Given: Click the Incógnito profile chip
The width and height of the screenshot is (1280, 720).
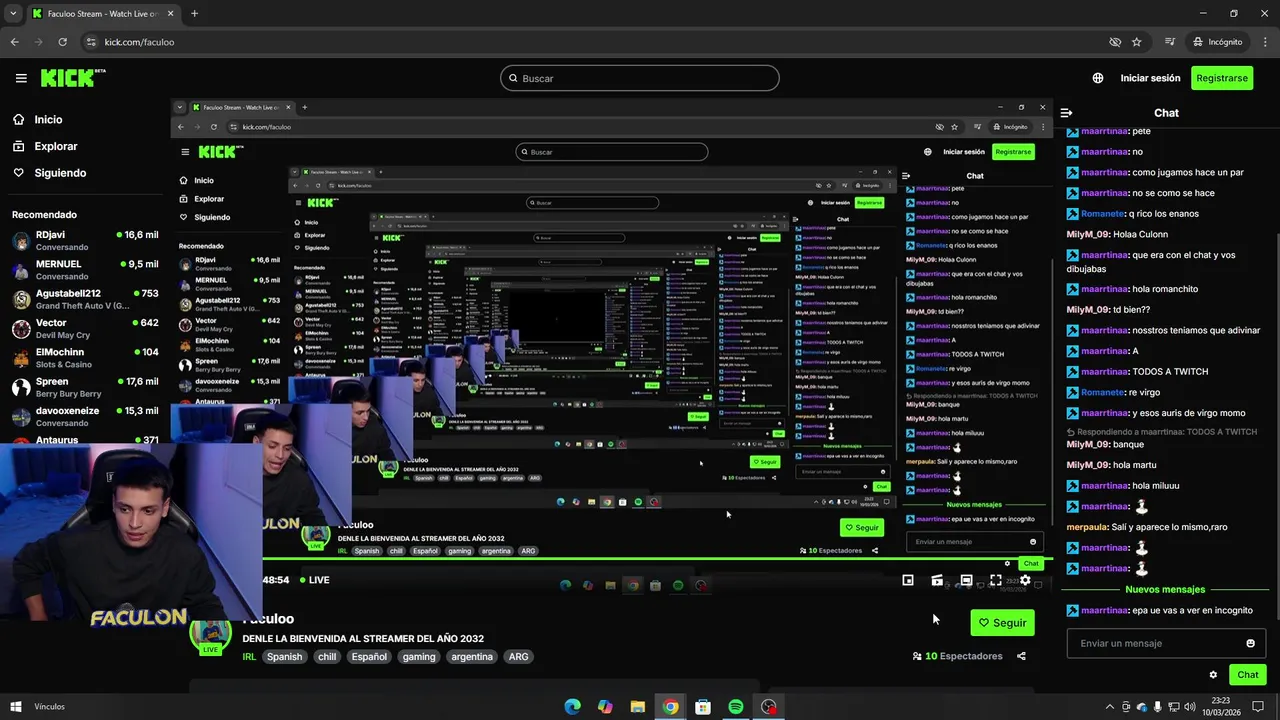Looking at the screenshot, I should click(1217, 42).
